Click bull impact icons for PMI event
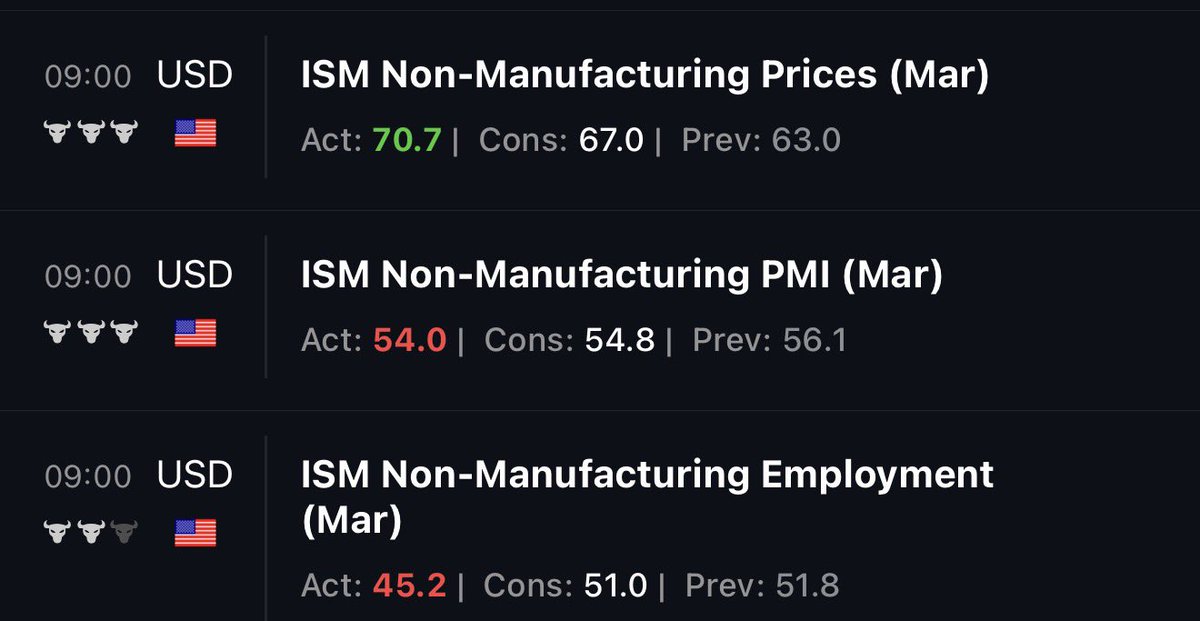 coord(91,332)
